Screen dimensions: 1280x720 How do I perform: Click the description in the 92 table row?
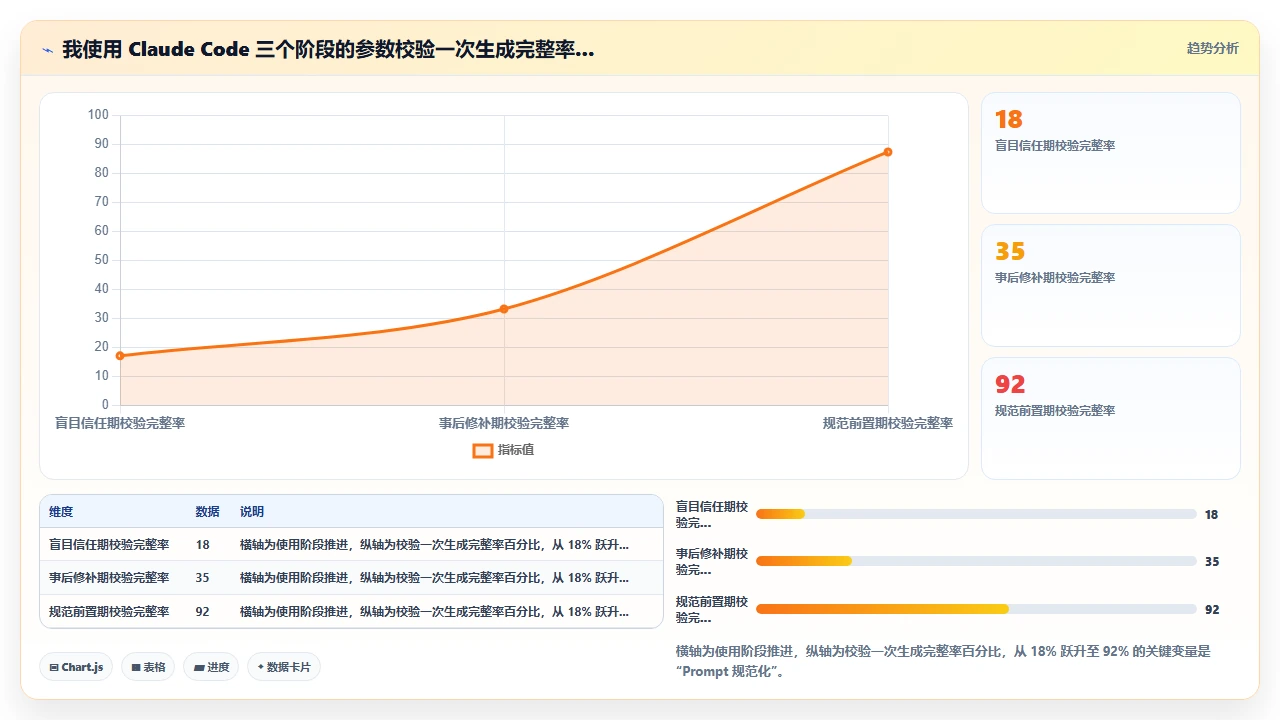point(434,611)
